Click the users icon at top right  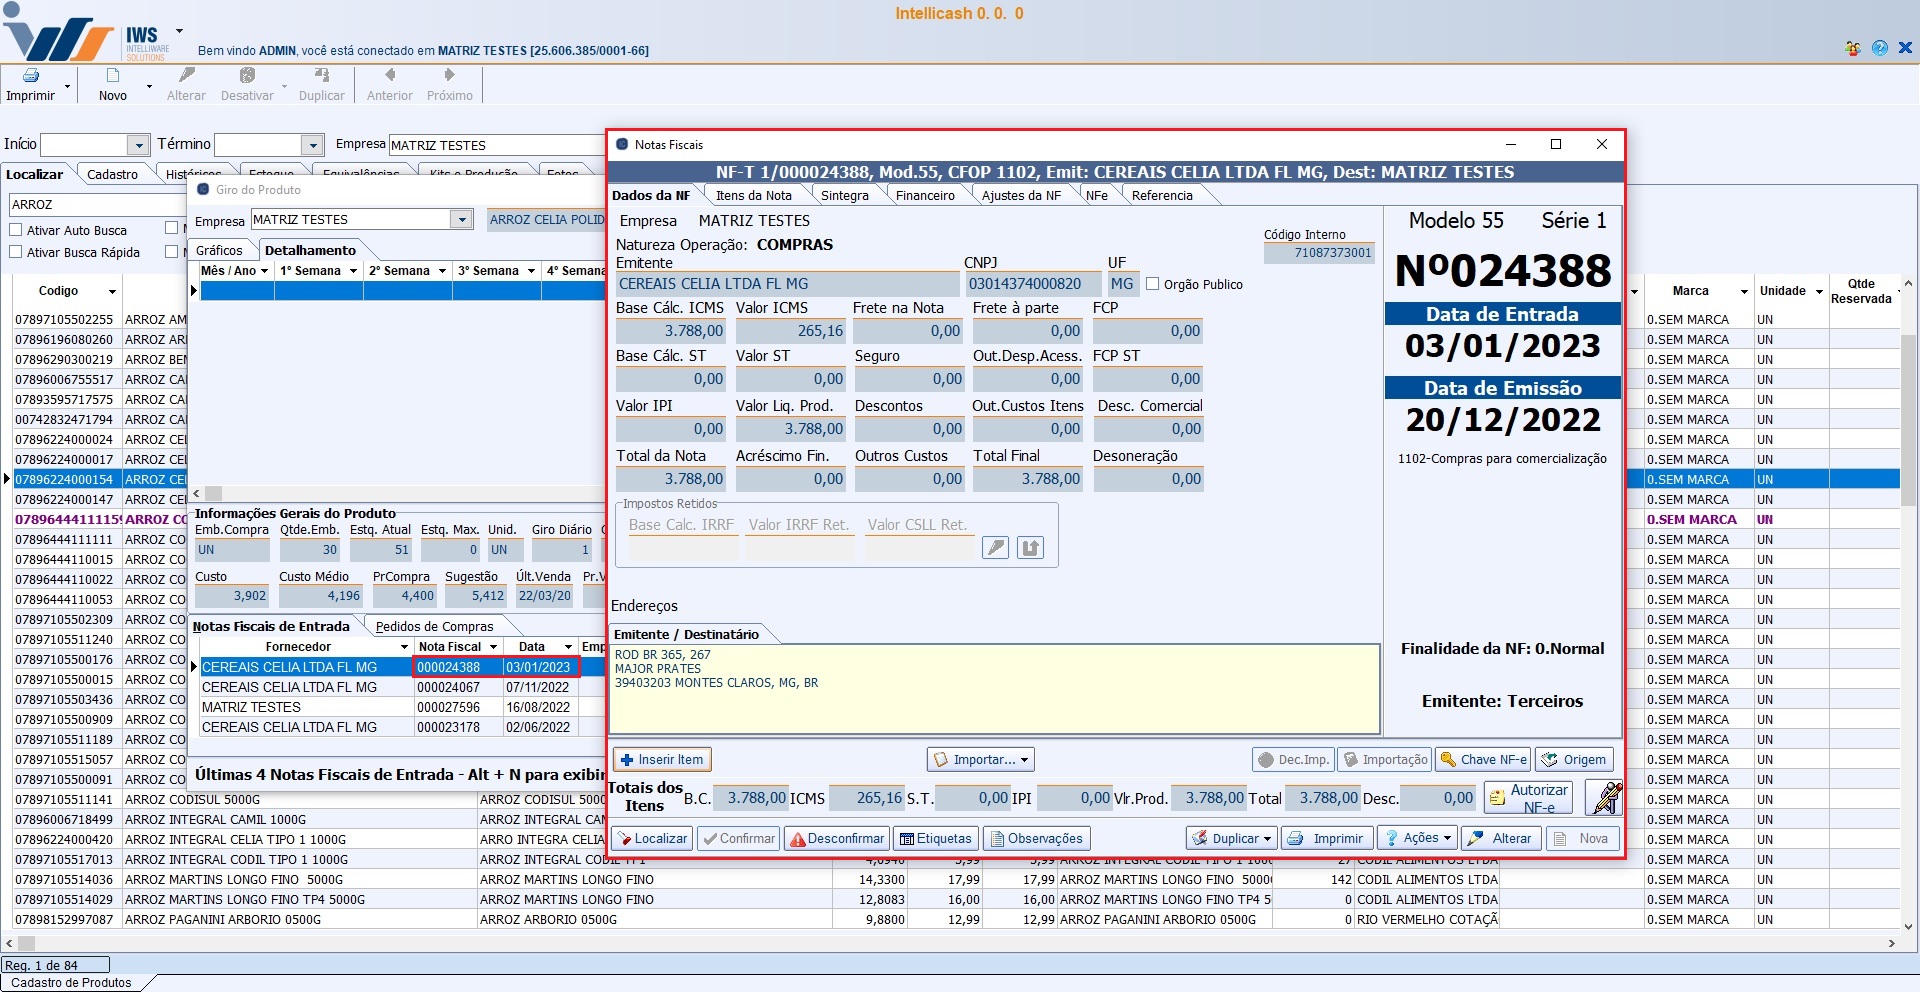pos(1853,48)
